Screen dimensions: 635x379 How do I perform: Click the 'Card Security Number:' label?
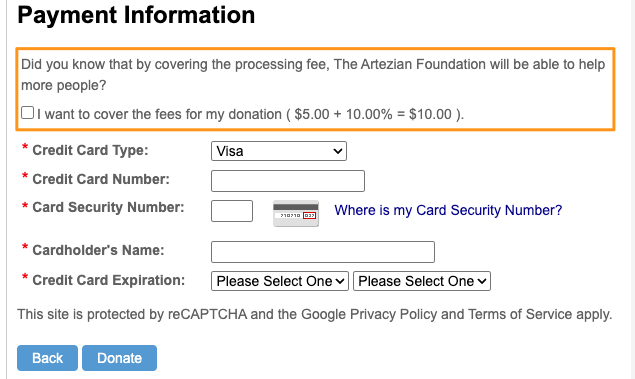coord(108,207)
